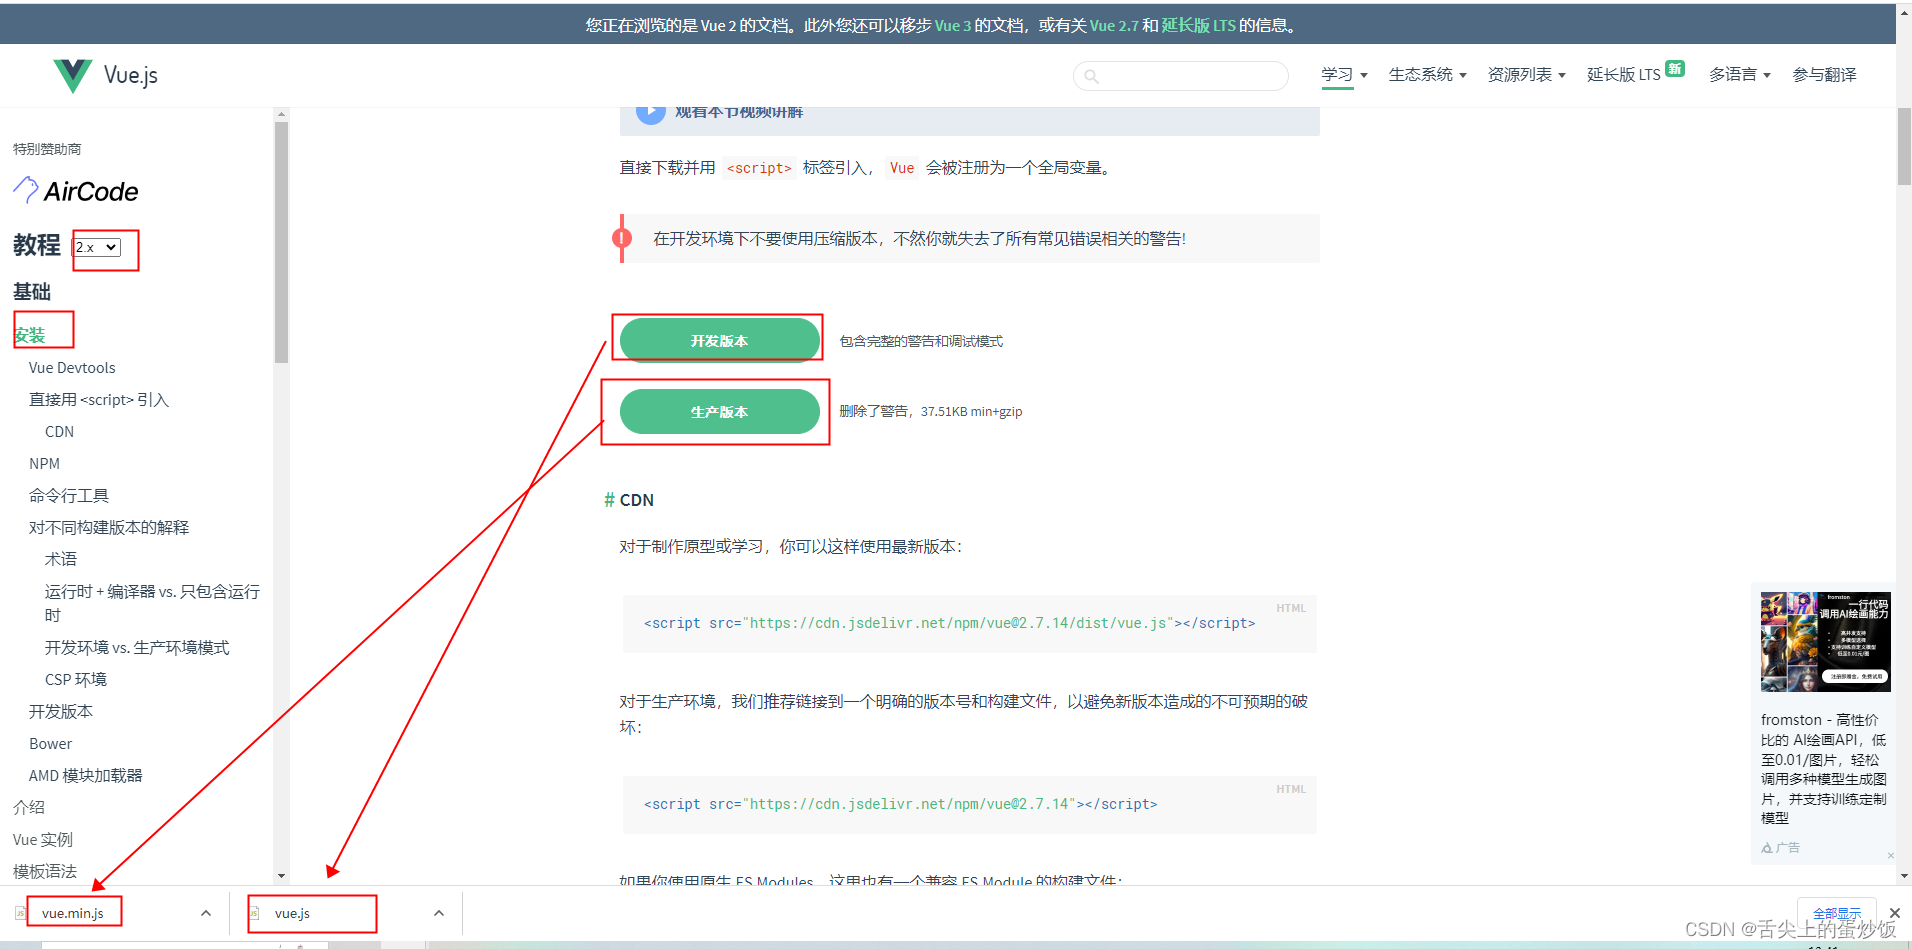The width and height of the screenshot is (1912, 949).
Task: Expand the 生态系统 menu
Action: 1427,75
